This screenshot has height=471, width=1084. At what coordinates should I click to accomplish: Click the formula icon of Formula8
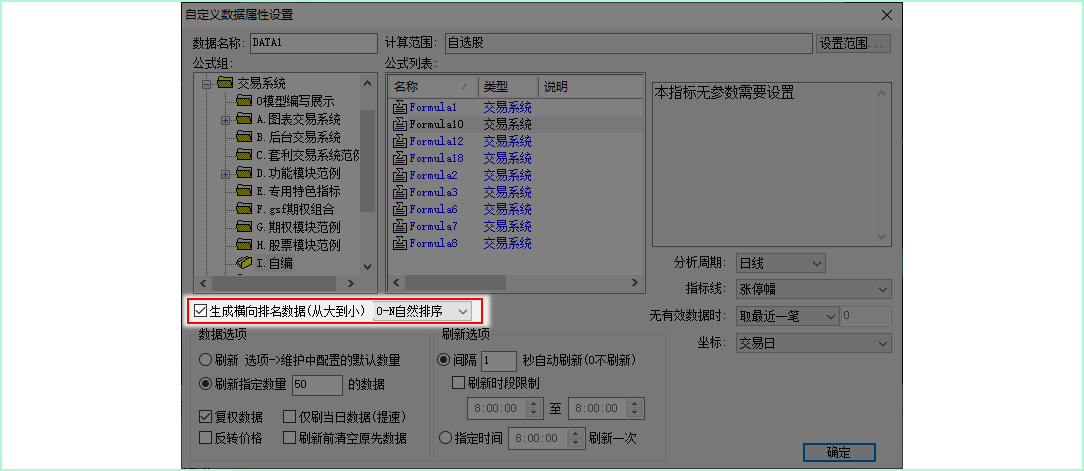pos(400,243)
